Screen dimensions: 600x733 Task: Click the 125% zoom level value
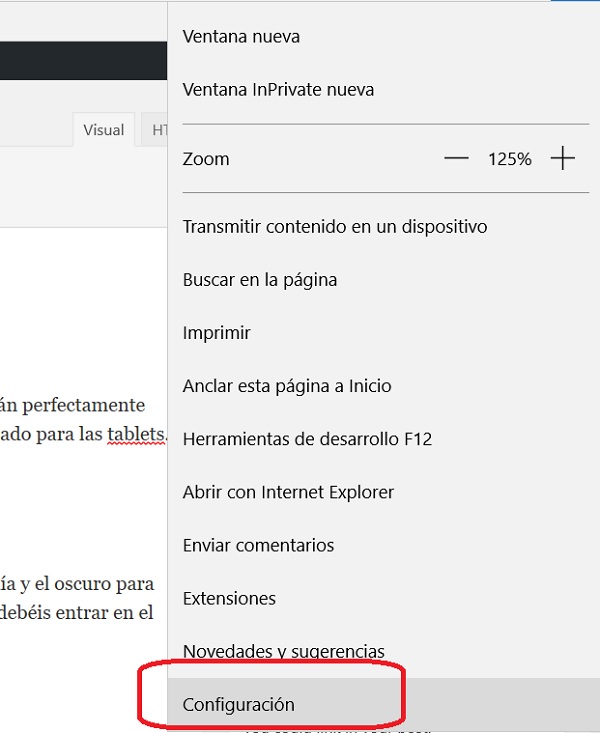pyautogui.click(x=509, y=159)
